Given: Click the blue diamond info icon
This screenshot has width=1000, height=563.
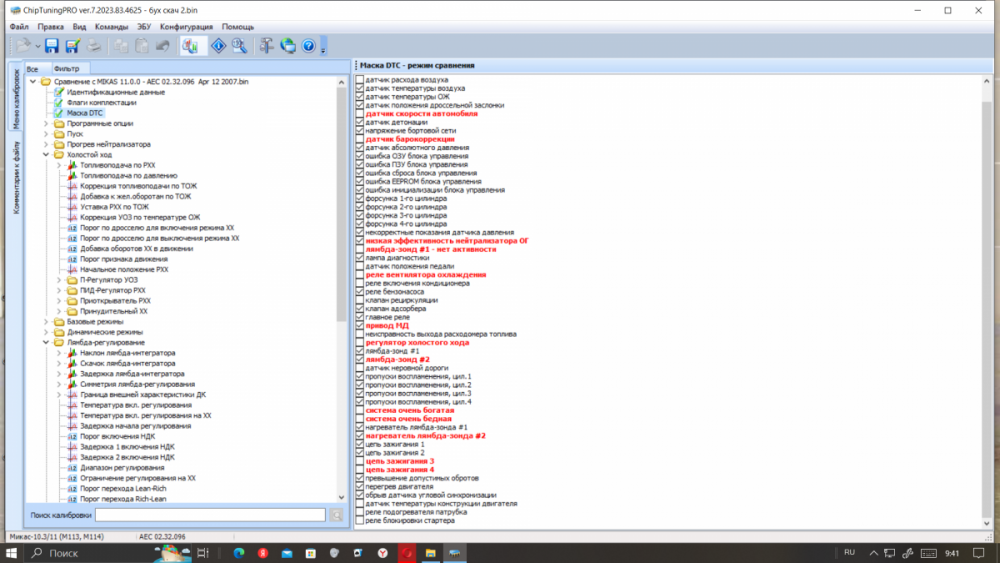Looking at the screenshot, I should click(218, 46).
